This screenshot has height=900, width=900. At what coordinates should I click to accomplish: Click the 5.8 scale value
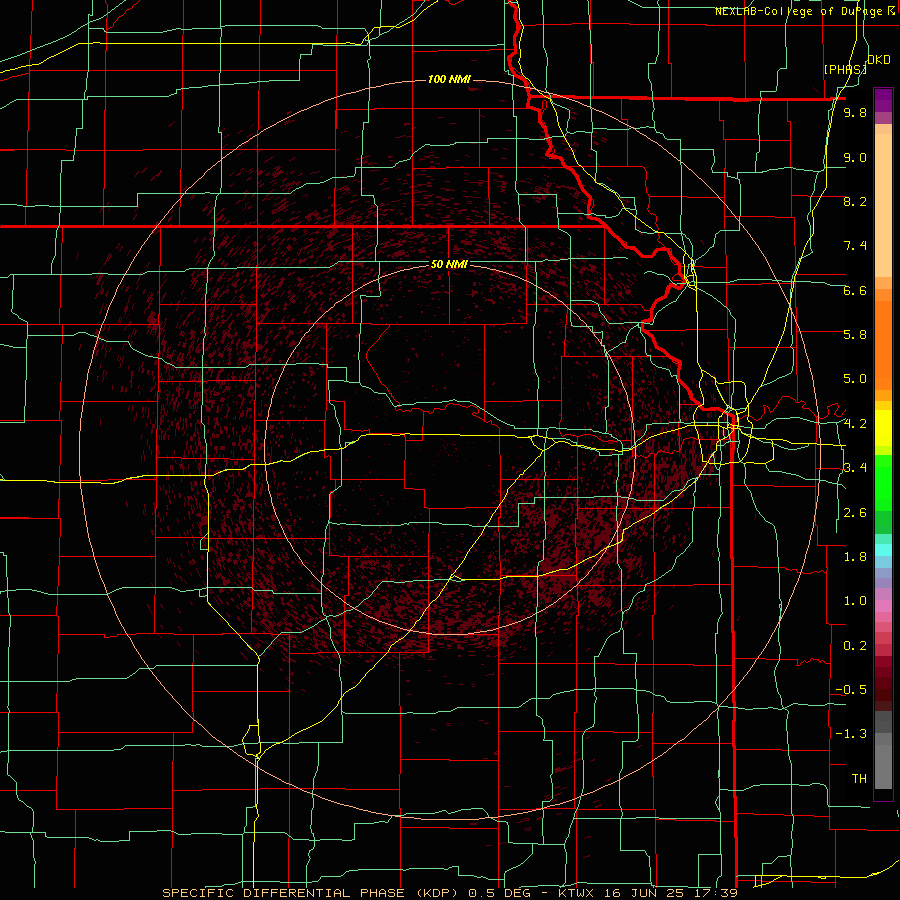(x=855, y=335)
